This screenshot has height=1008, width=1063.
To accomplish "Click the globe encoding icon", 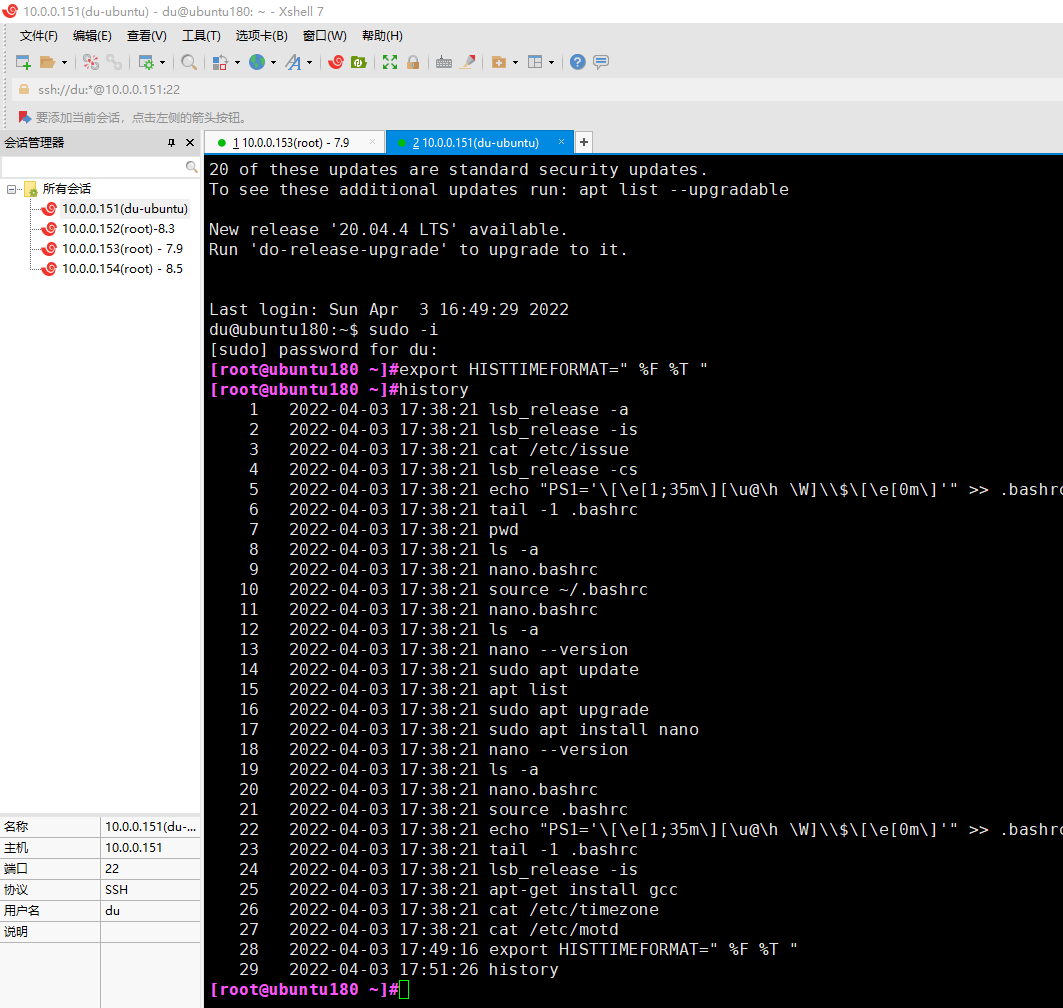I will (x=257, y=62).
